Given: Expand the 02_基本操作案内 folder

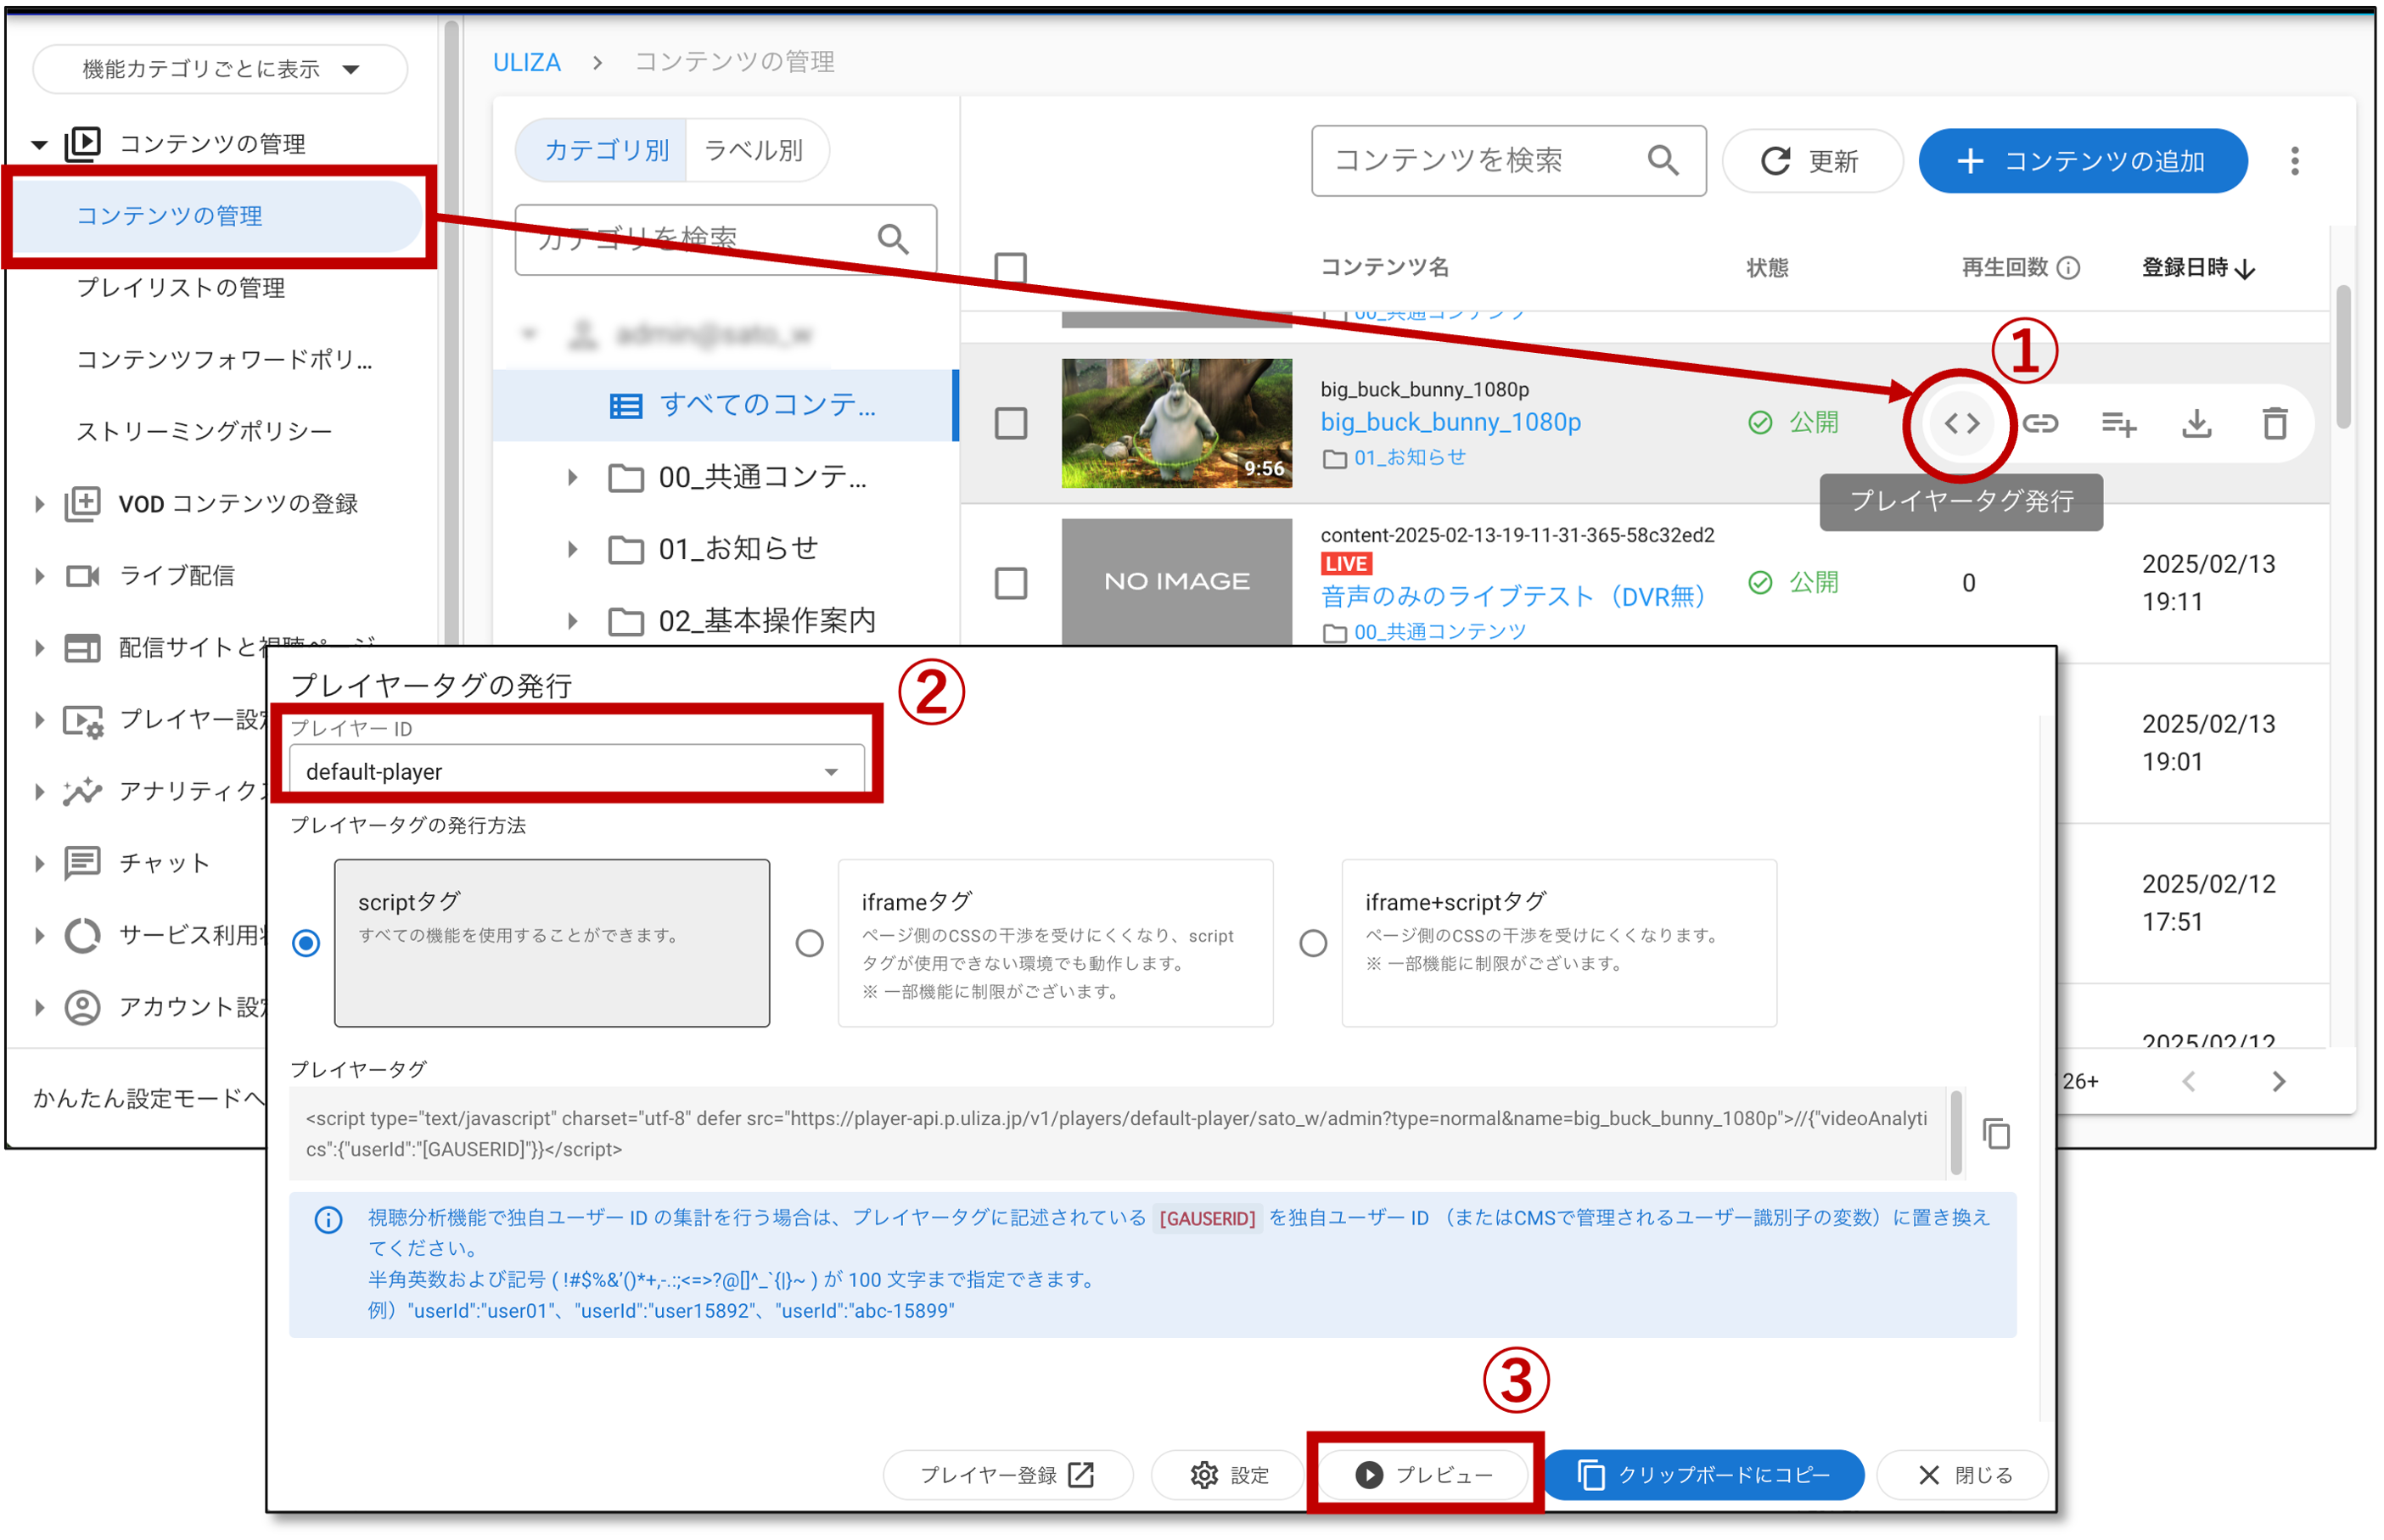Looking at the screenshot, I should coord(572,621).
